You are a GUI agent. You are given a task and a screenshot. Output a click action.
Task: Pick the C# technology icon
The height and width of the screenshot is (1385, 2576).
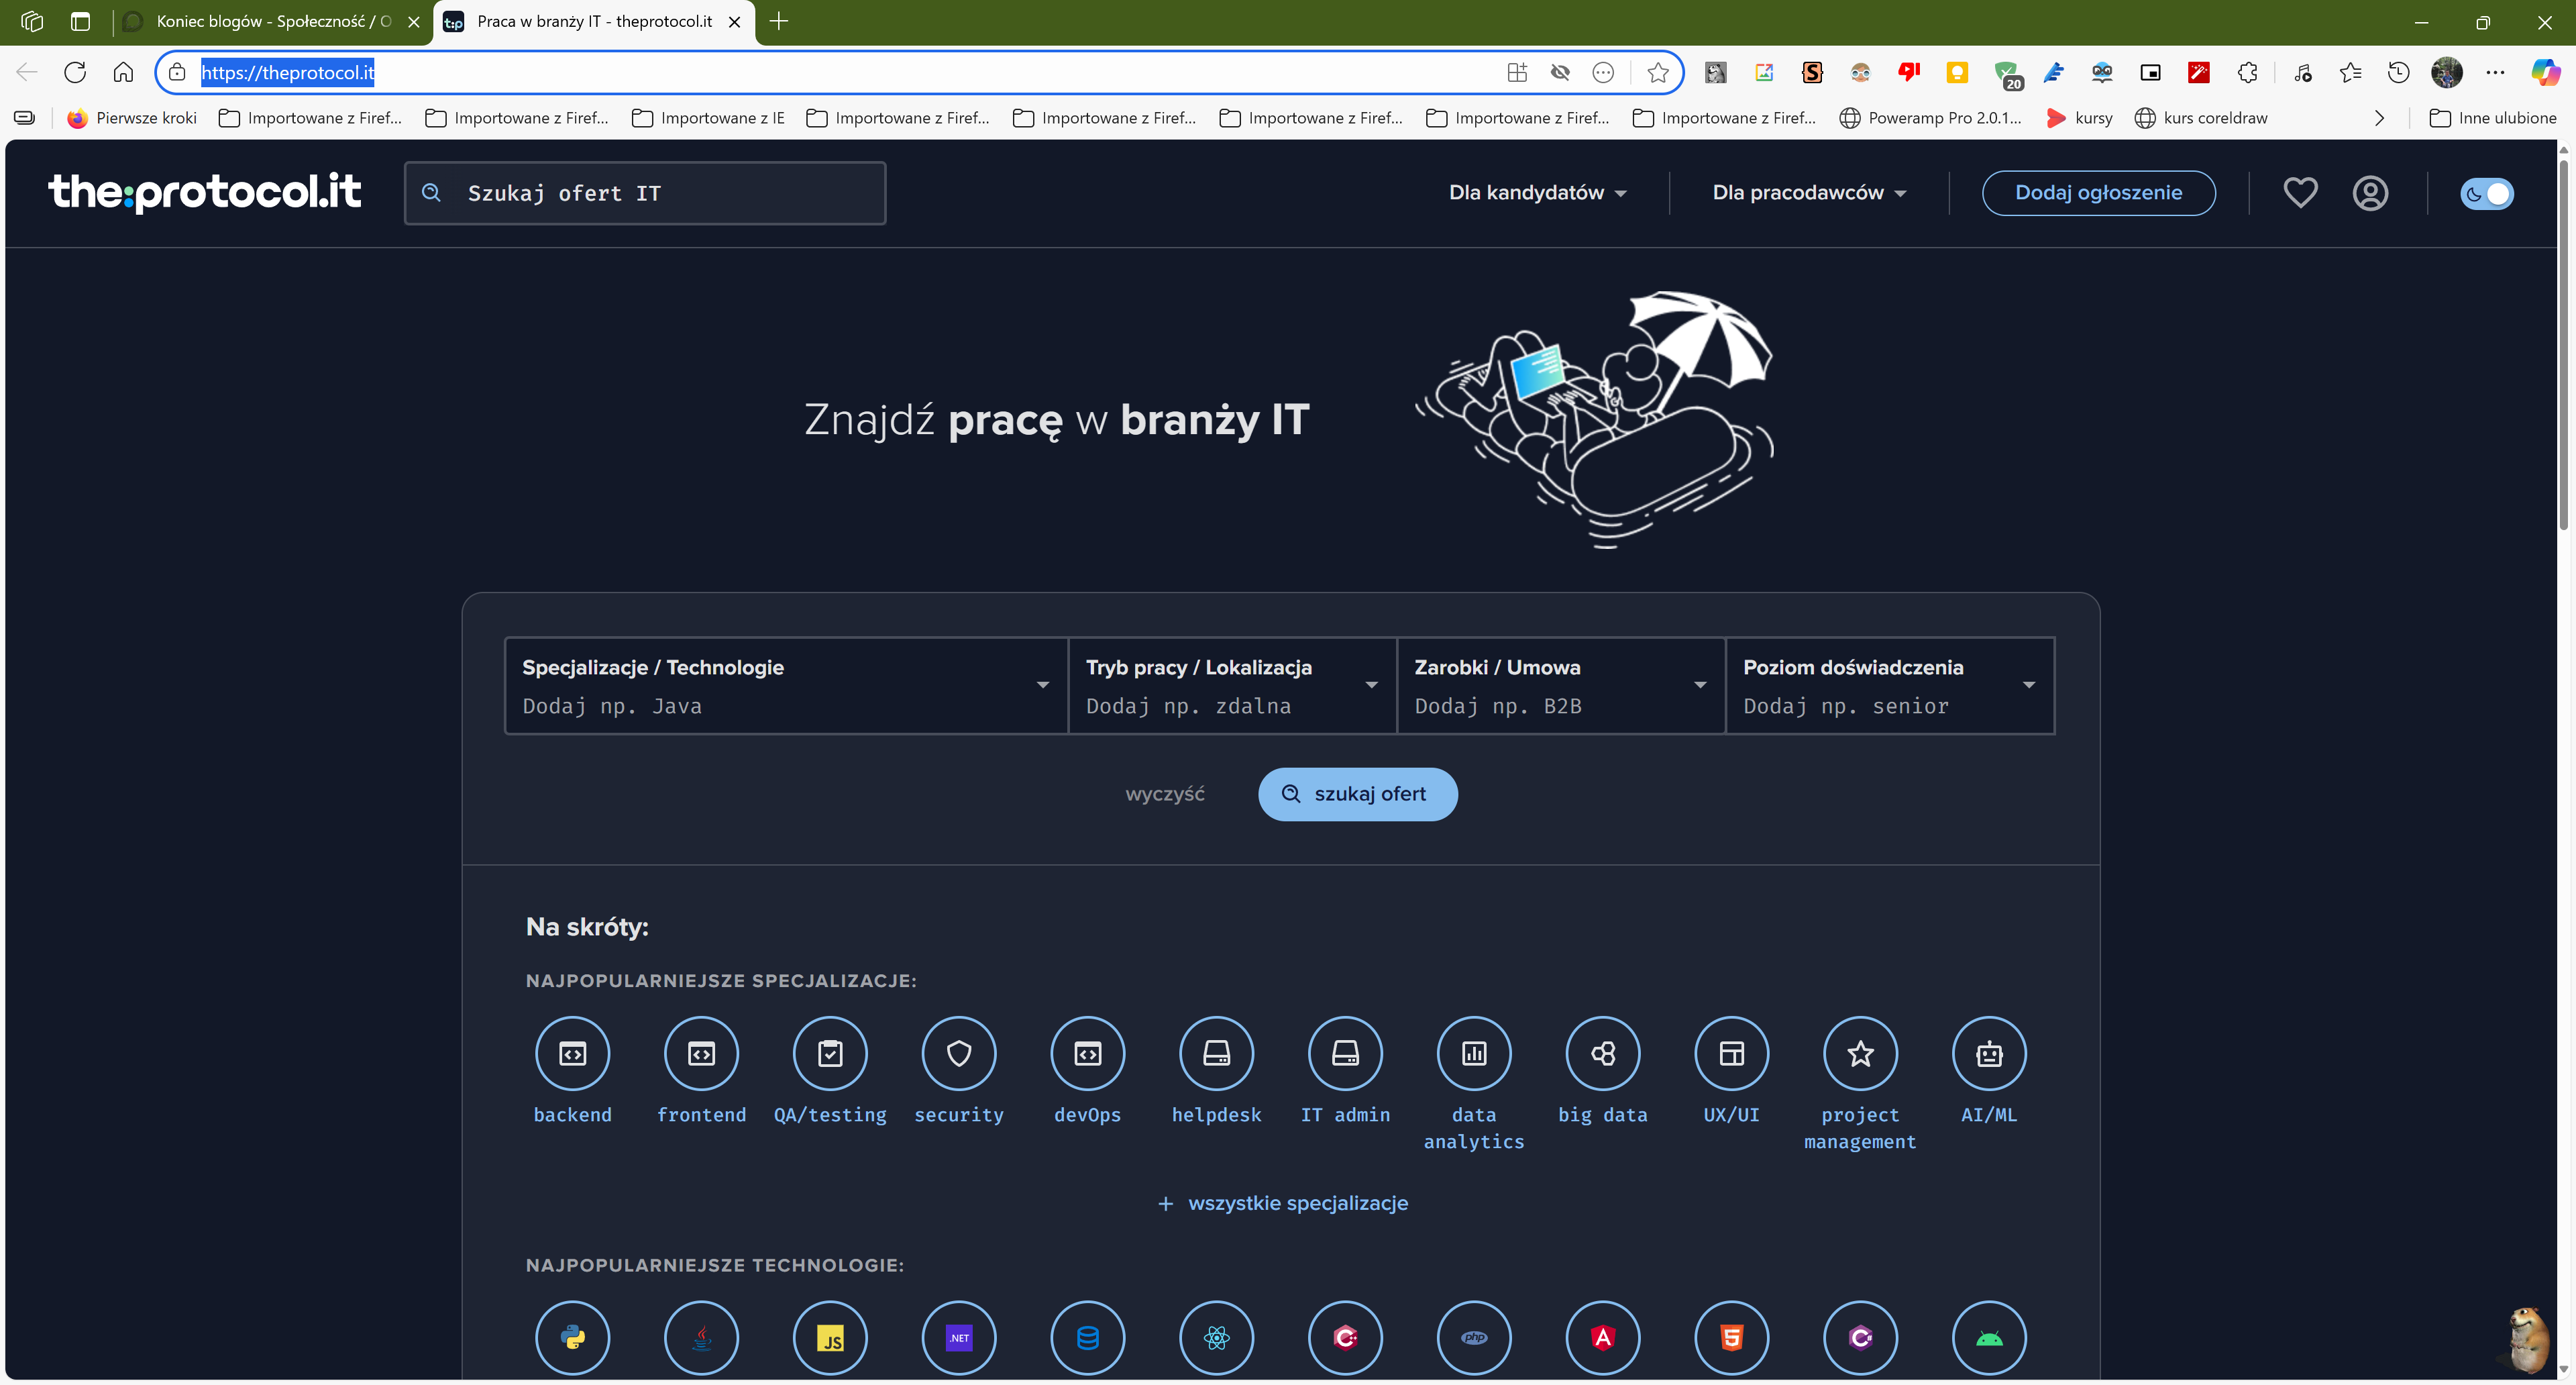(x=1860, y=1337)
